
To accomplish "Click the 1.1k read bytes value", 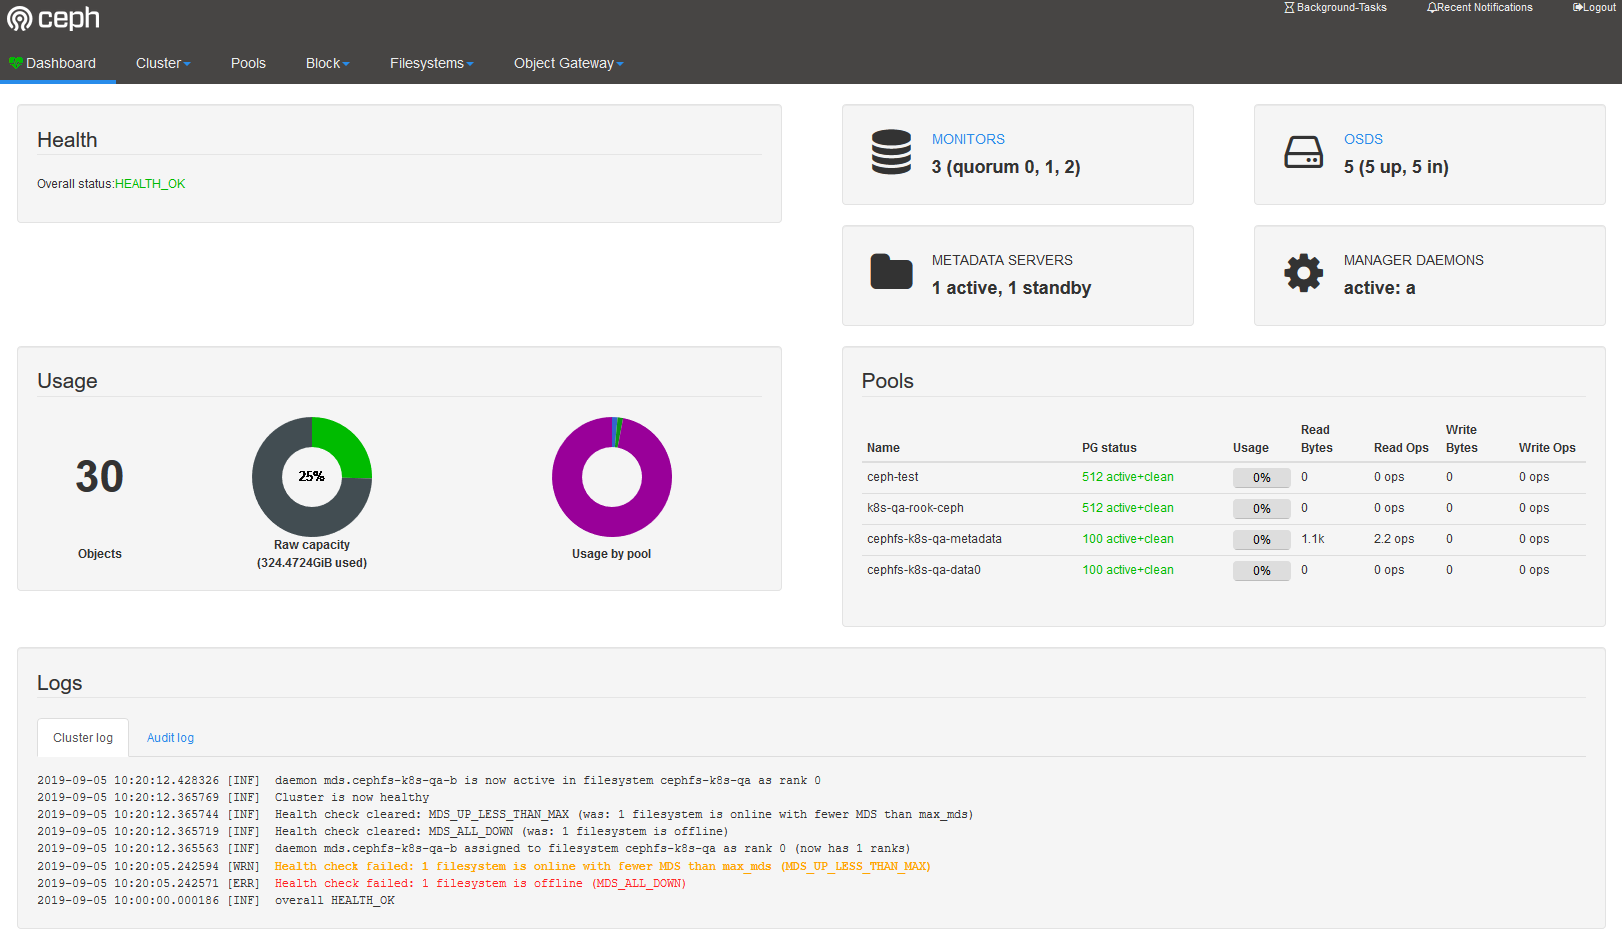I will 1313,539.
